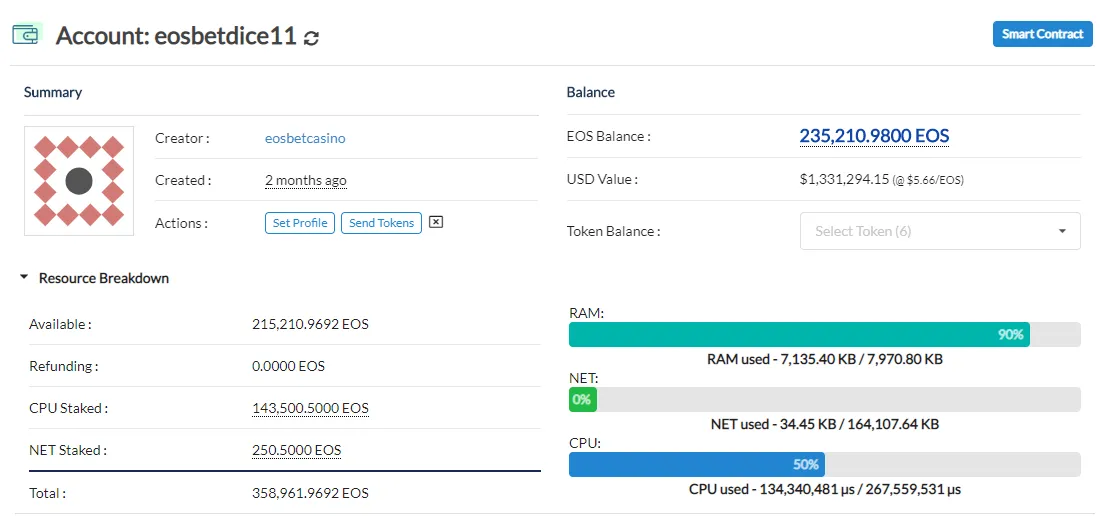1111x526 pixels.
Task: Click the NET used 34.45 KB text
Action: 825,425
